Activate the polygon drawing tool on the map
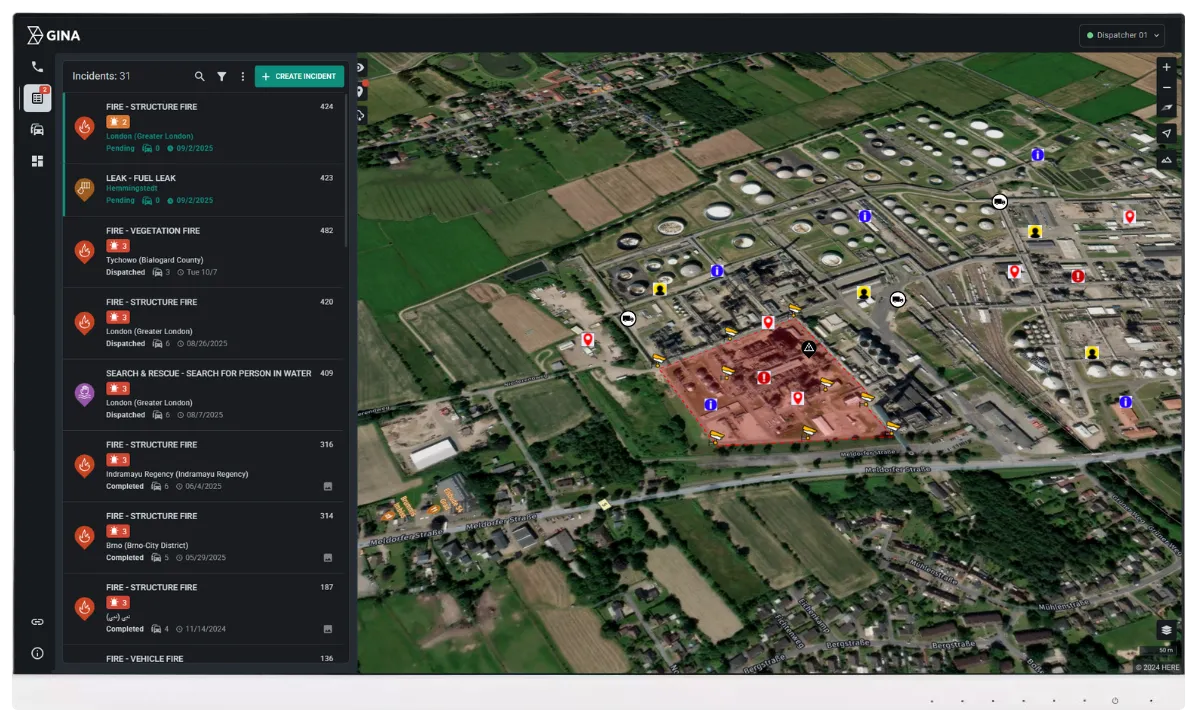 (361, 114)
